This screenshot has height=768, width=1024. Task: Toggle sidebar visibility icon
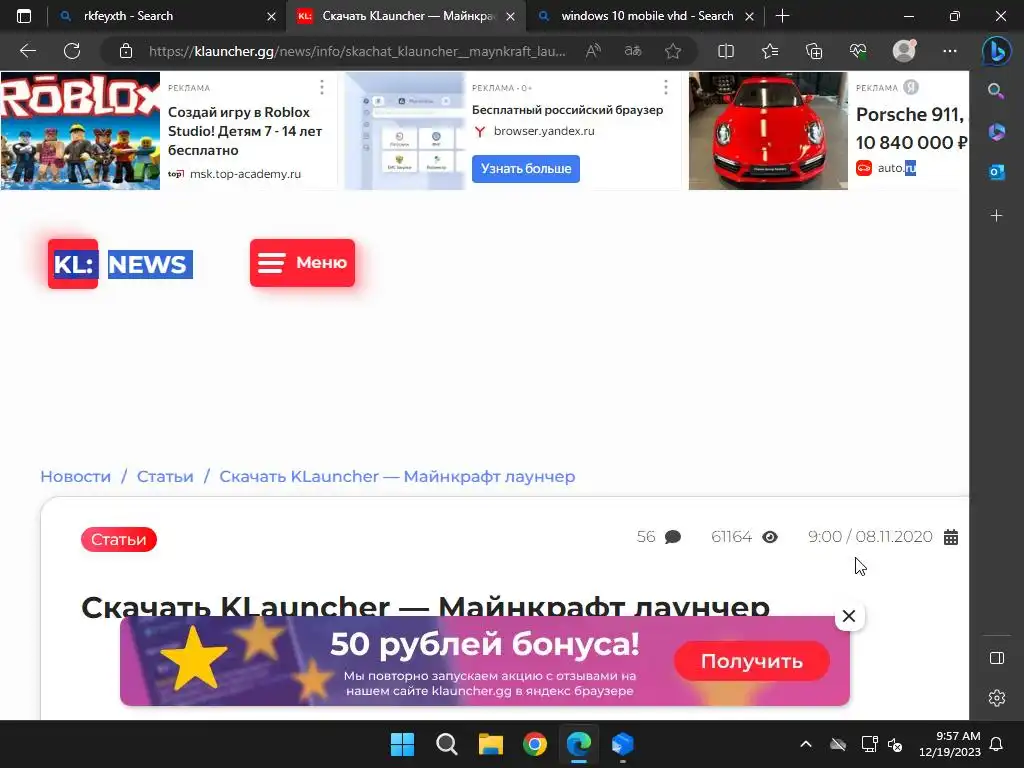coord(997,658)
